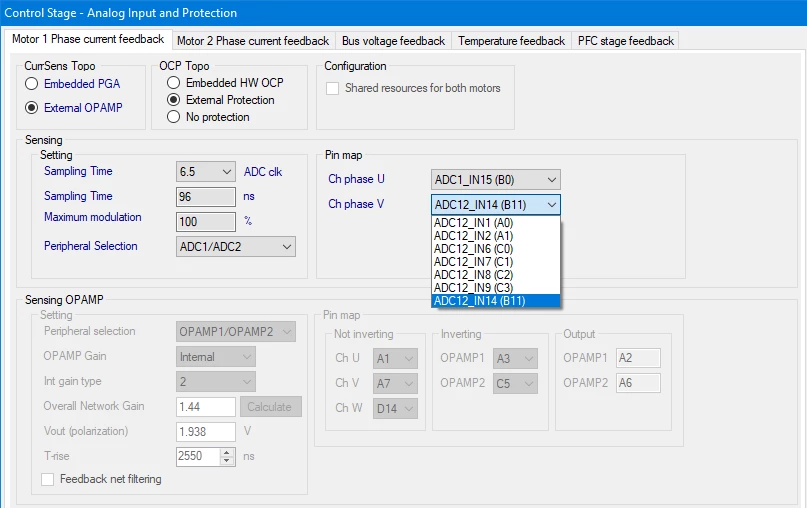Pick ADC12_IN6 (C0) from list
This screenshot has height=508, width=807.
point(496,249)
